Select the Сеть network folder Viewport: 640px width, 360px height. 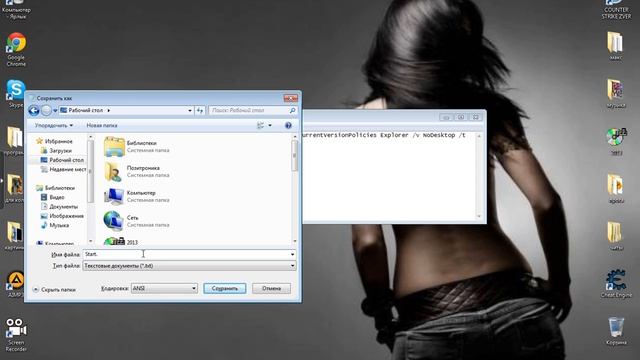137,221
